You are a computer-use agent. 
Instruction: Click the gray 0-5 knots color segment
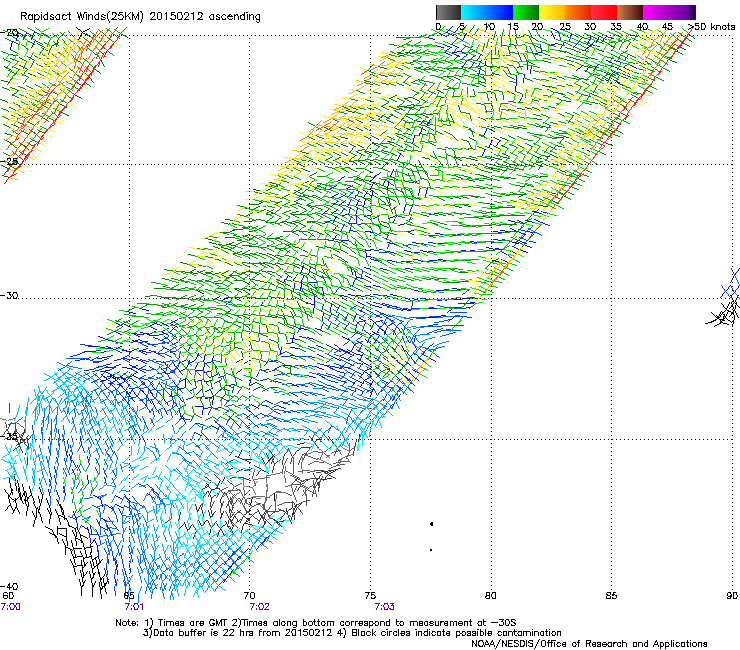tap(448, 12)
